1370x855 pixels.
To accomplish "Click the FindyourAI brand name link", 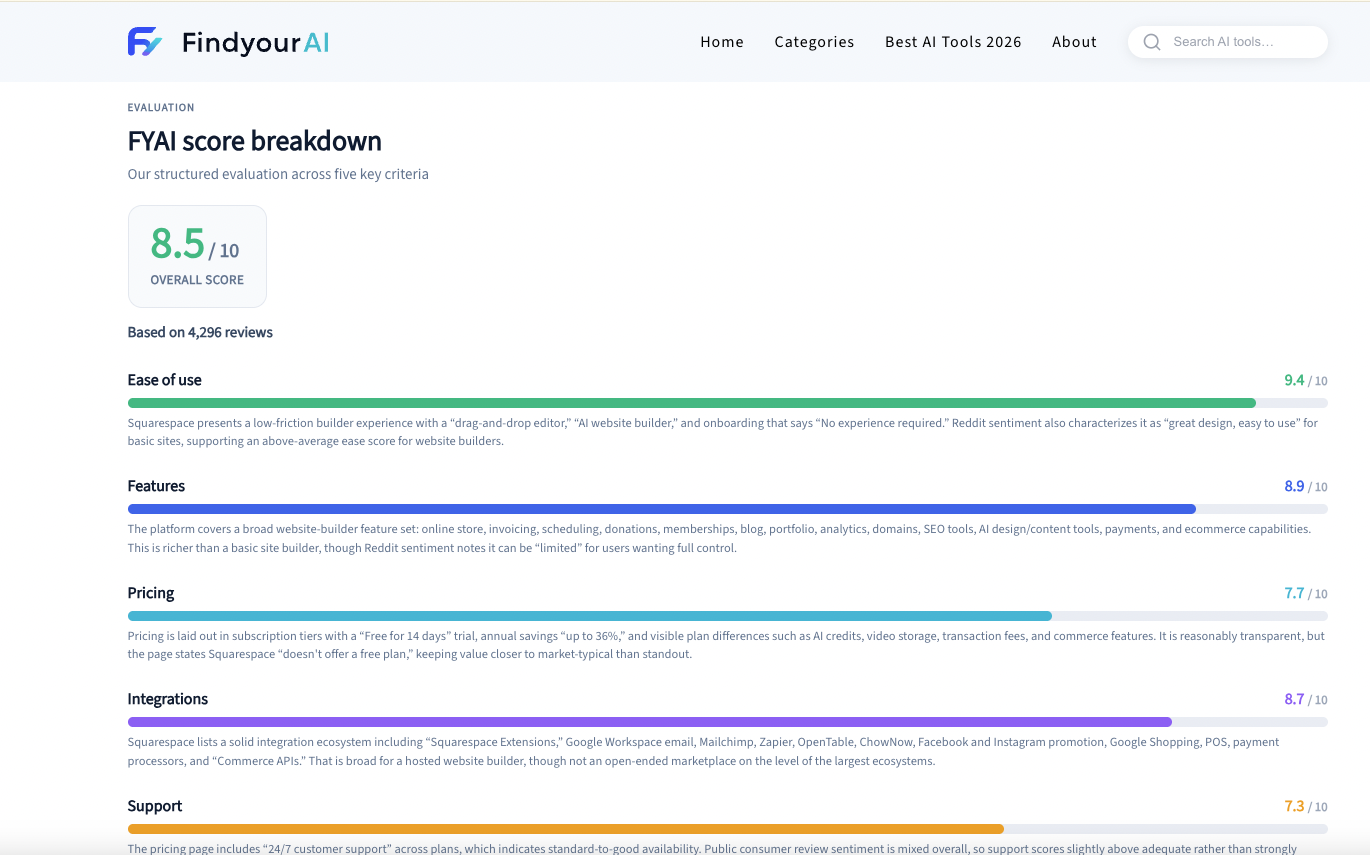I will (x=255, y=42).
